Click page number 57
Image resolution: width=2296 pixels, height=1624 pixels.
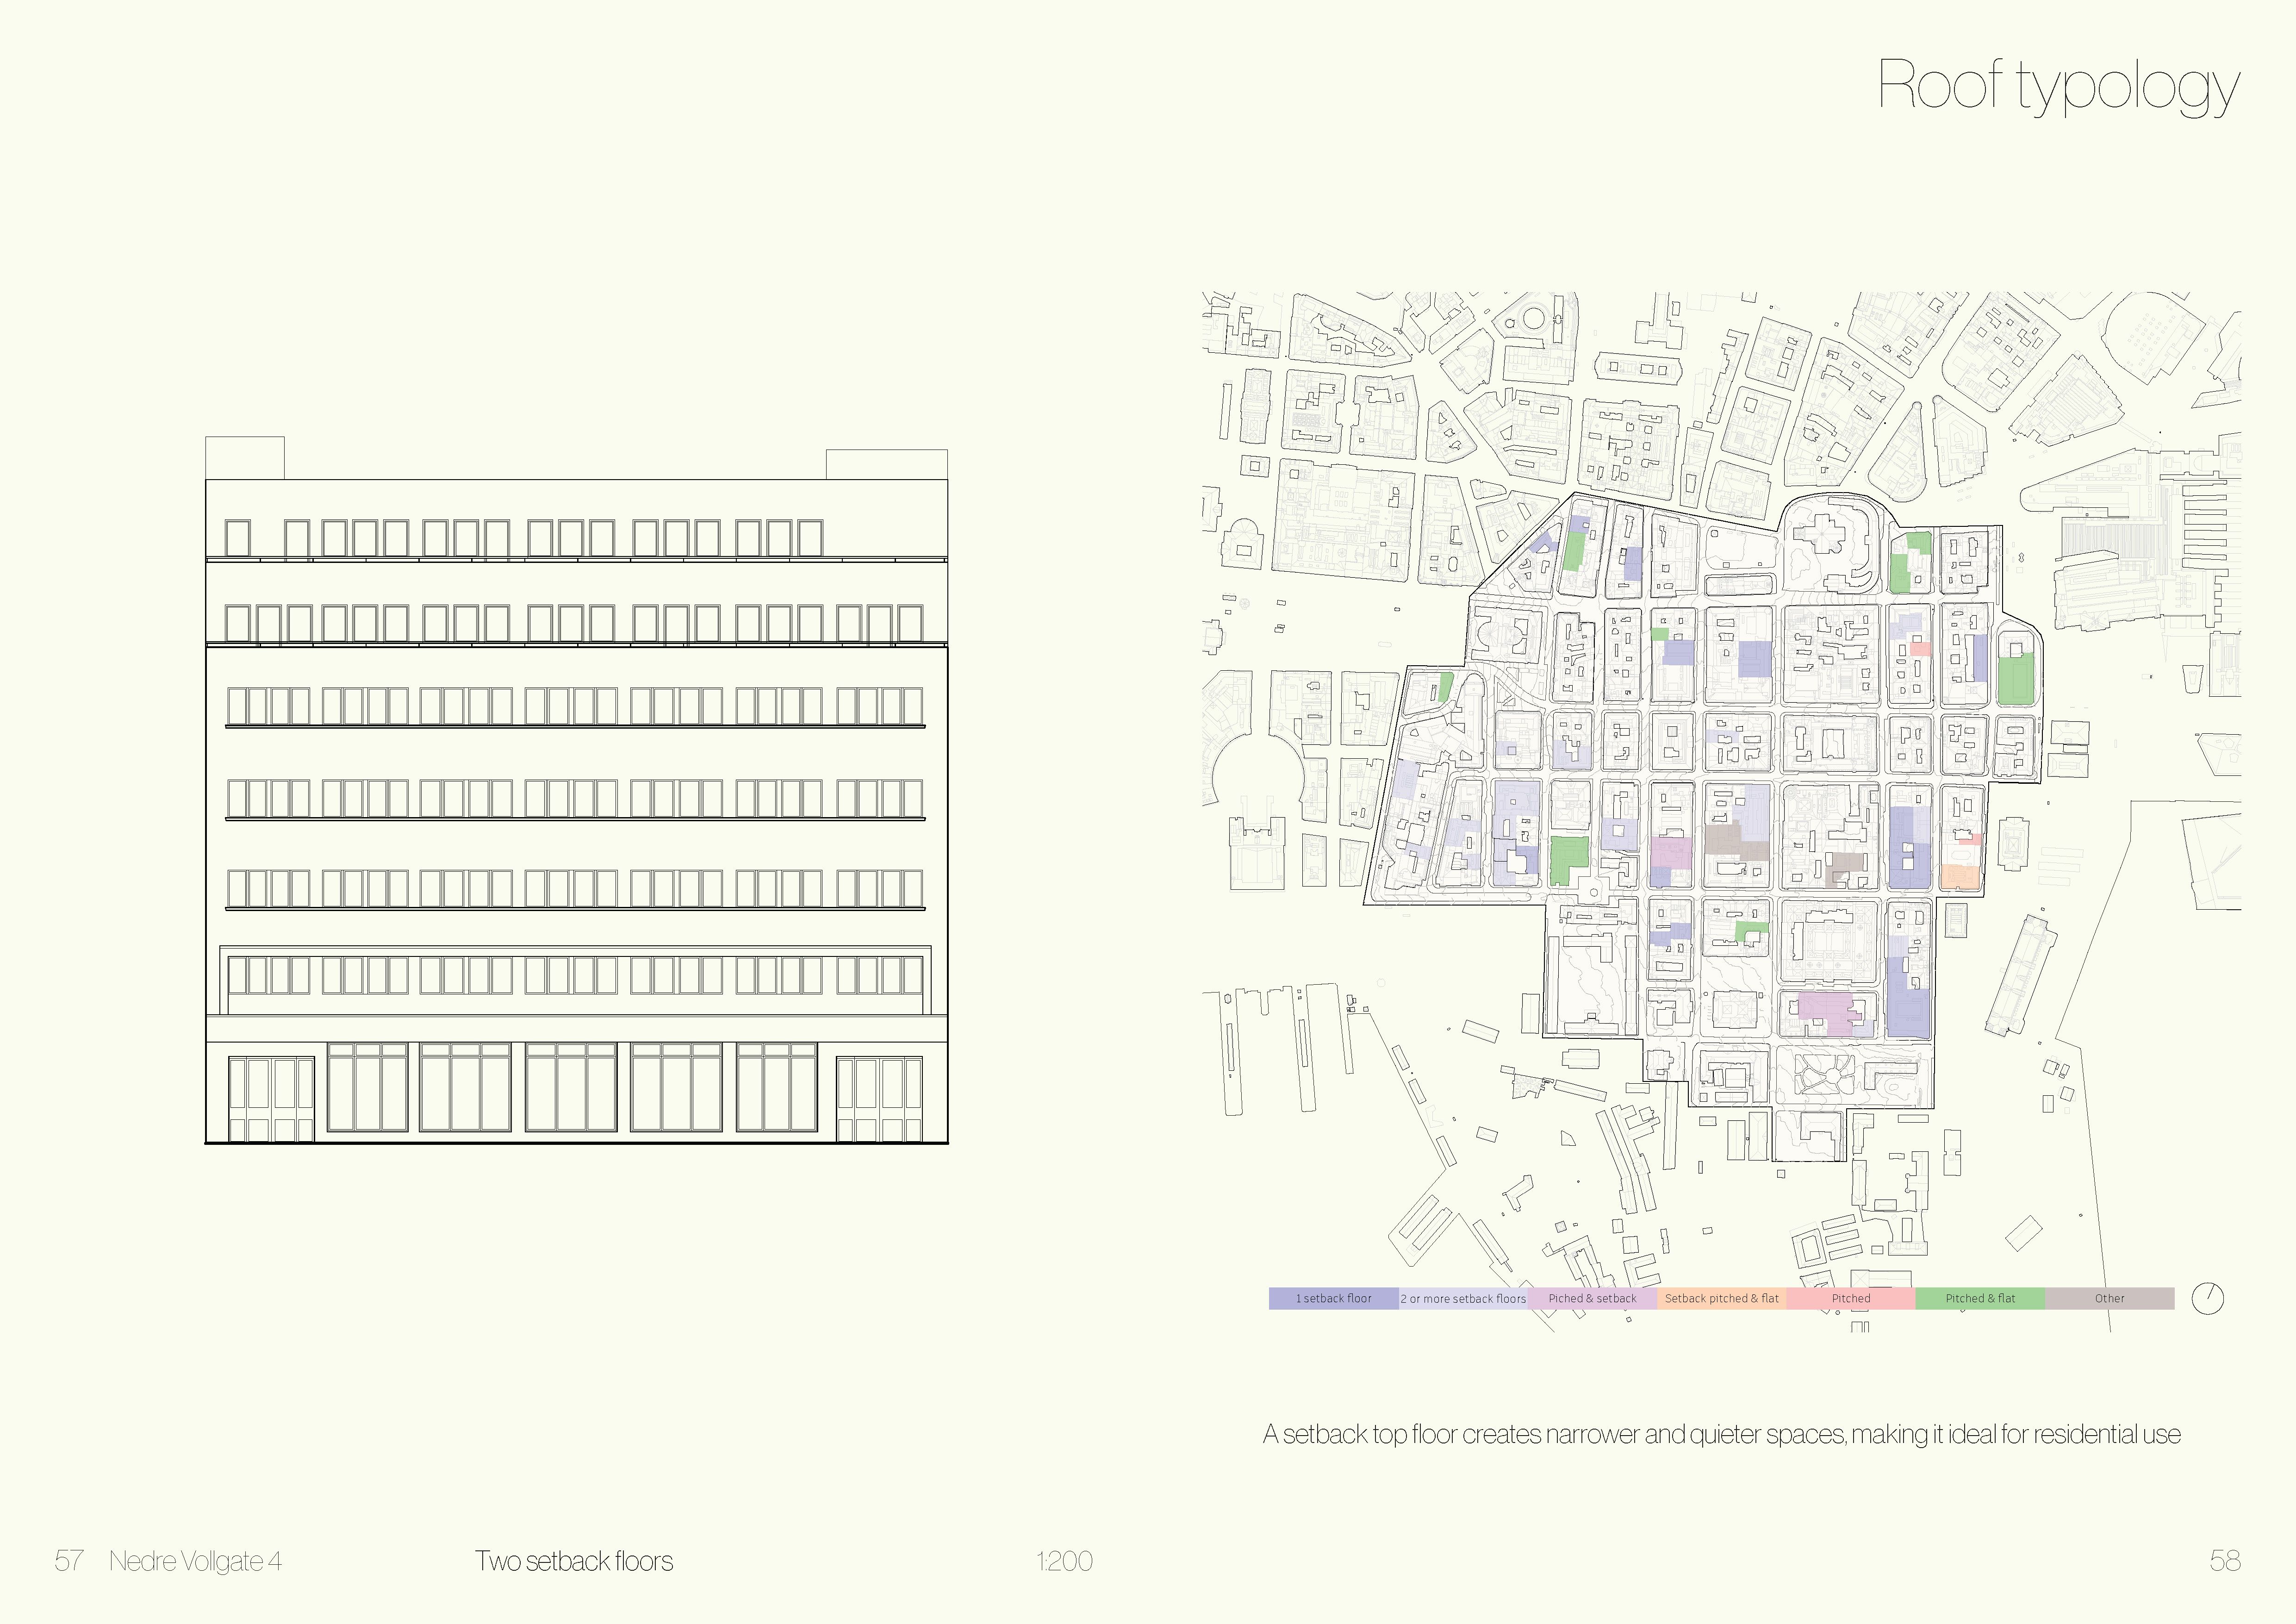point(68,1561)
